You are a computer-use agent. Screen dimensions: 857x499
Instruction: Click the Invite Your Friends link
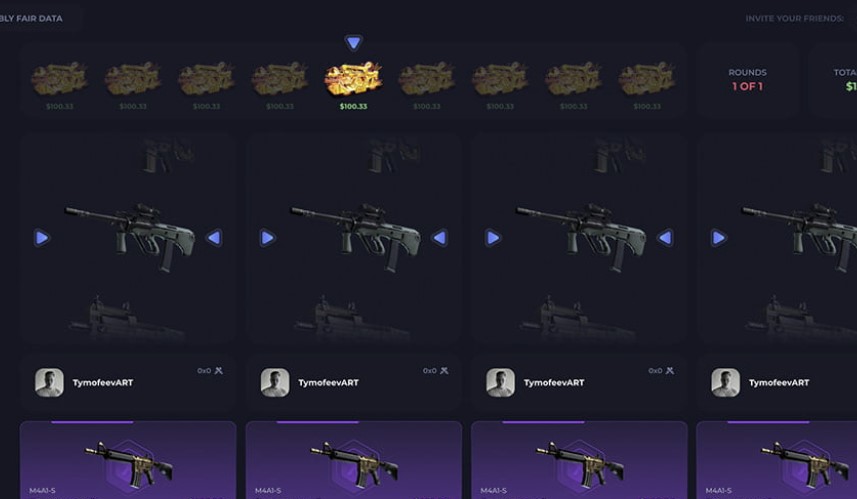click(795, 18)
